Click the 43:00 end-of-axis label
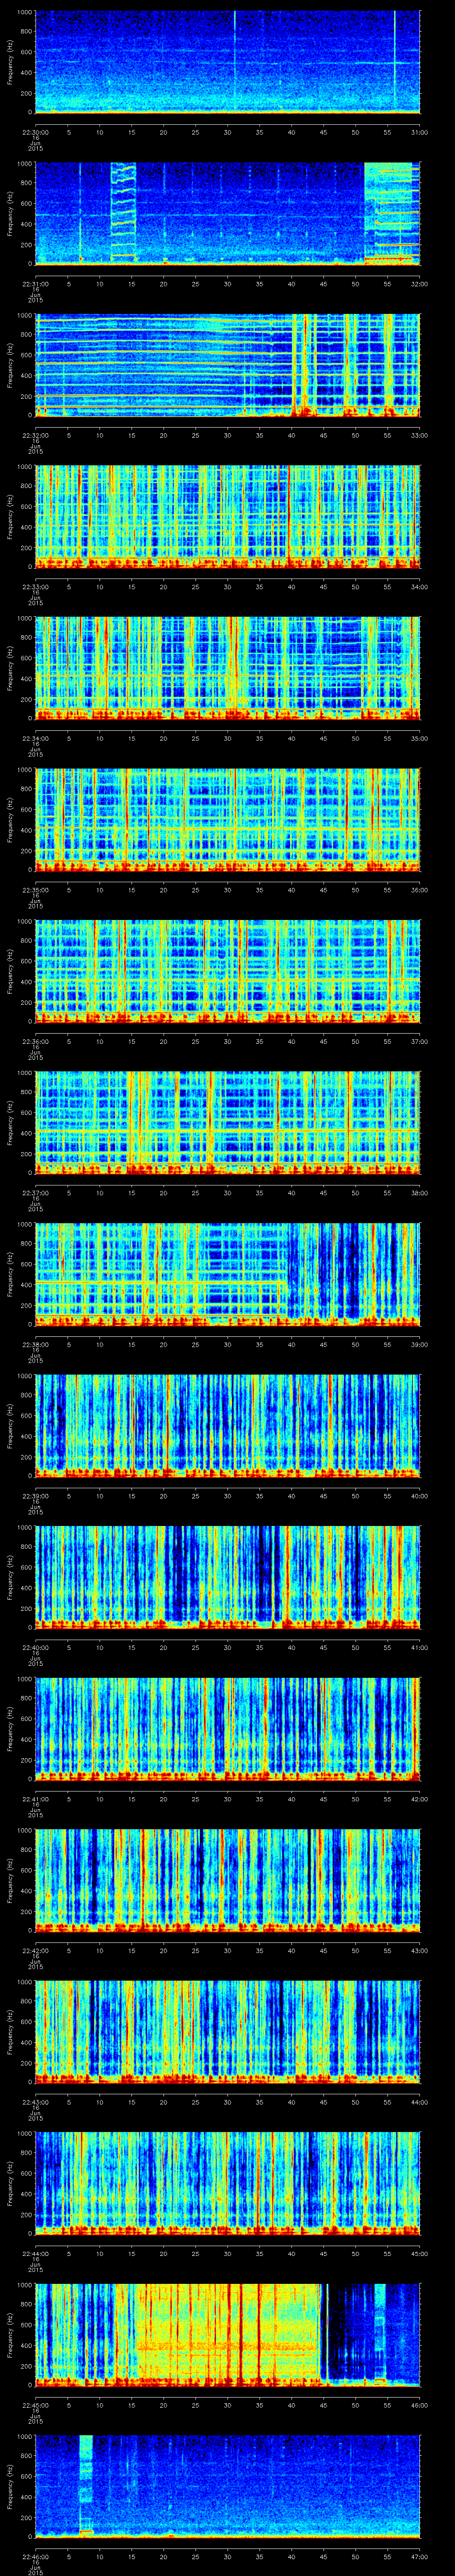The height and width of the screenshot is (2576, 455). (x=419, y=1950)
